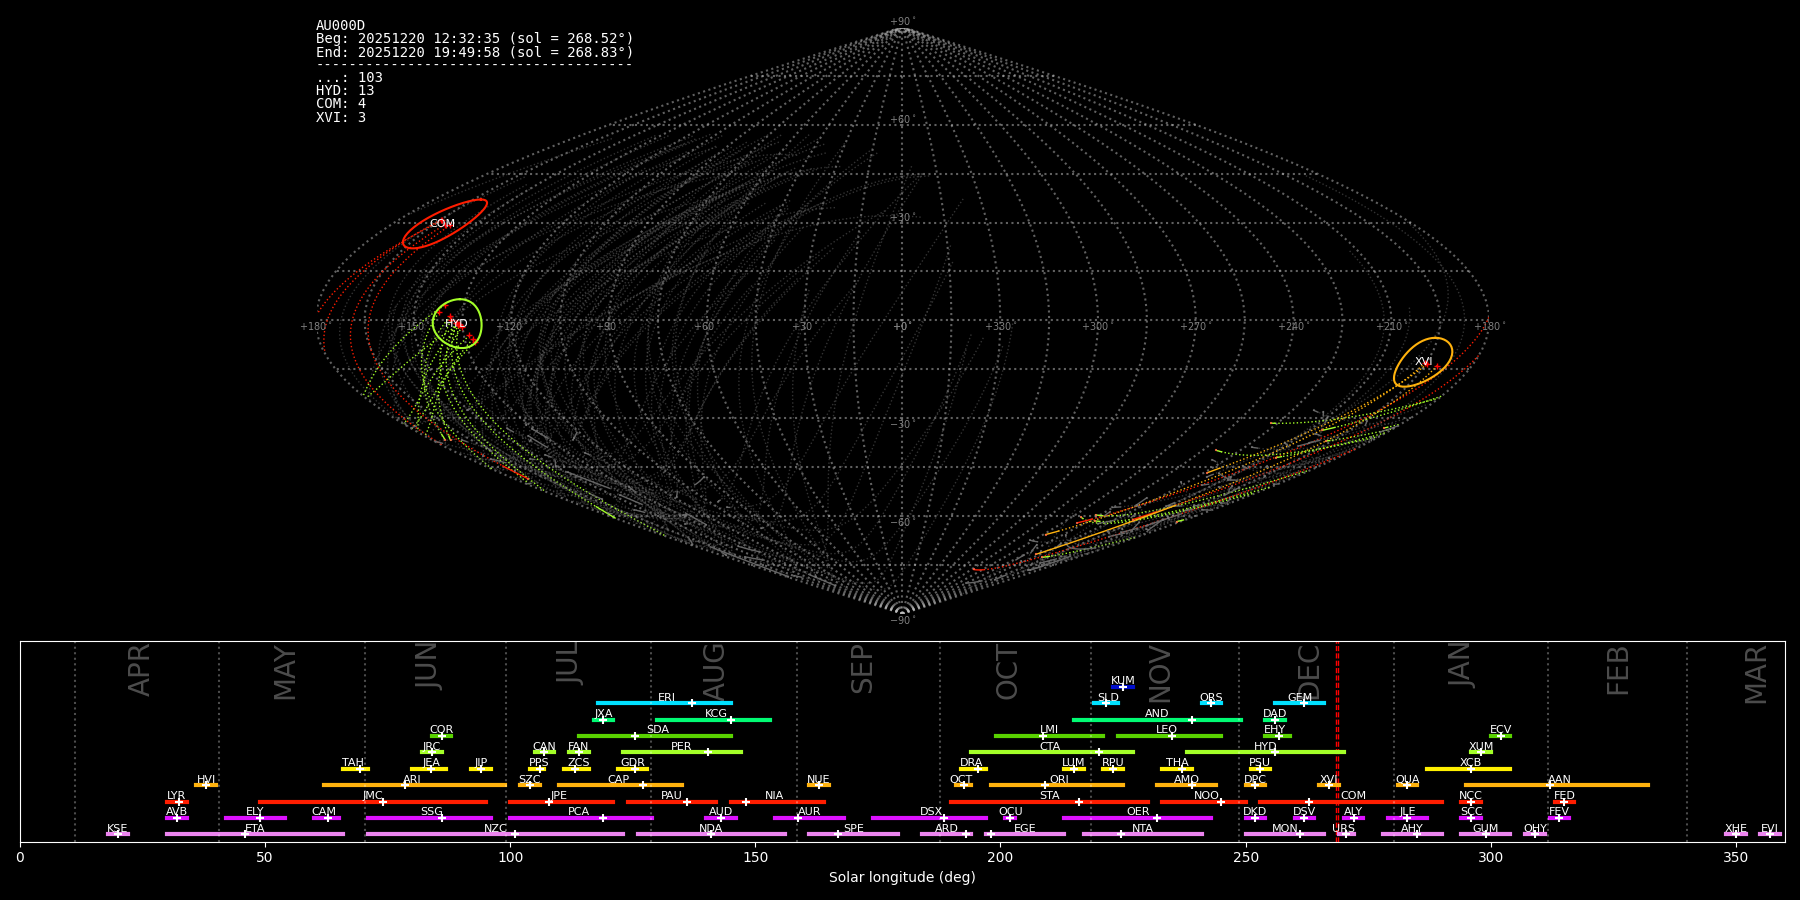Viewport: 1800px width, 900px height.
Task: Click the ETA shower bar on the timeline
Action: (255, 834)
